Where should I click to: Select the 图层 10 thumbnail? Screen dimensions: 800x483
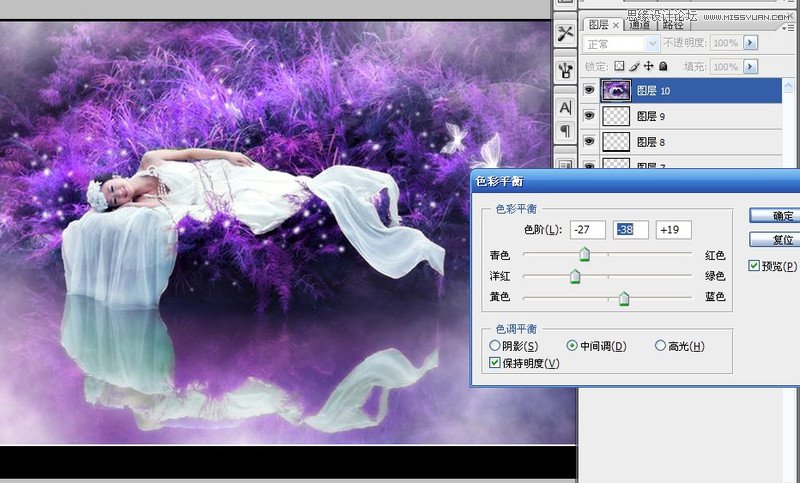click(616, 90)
